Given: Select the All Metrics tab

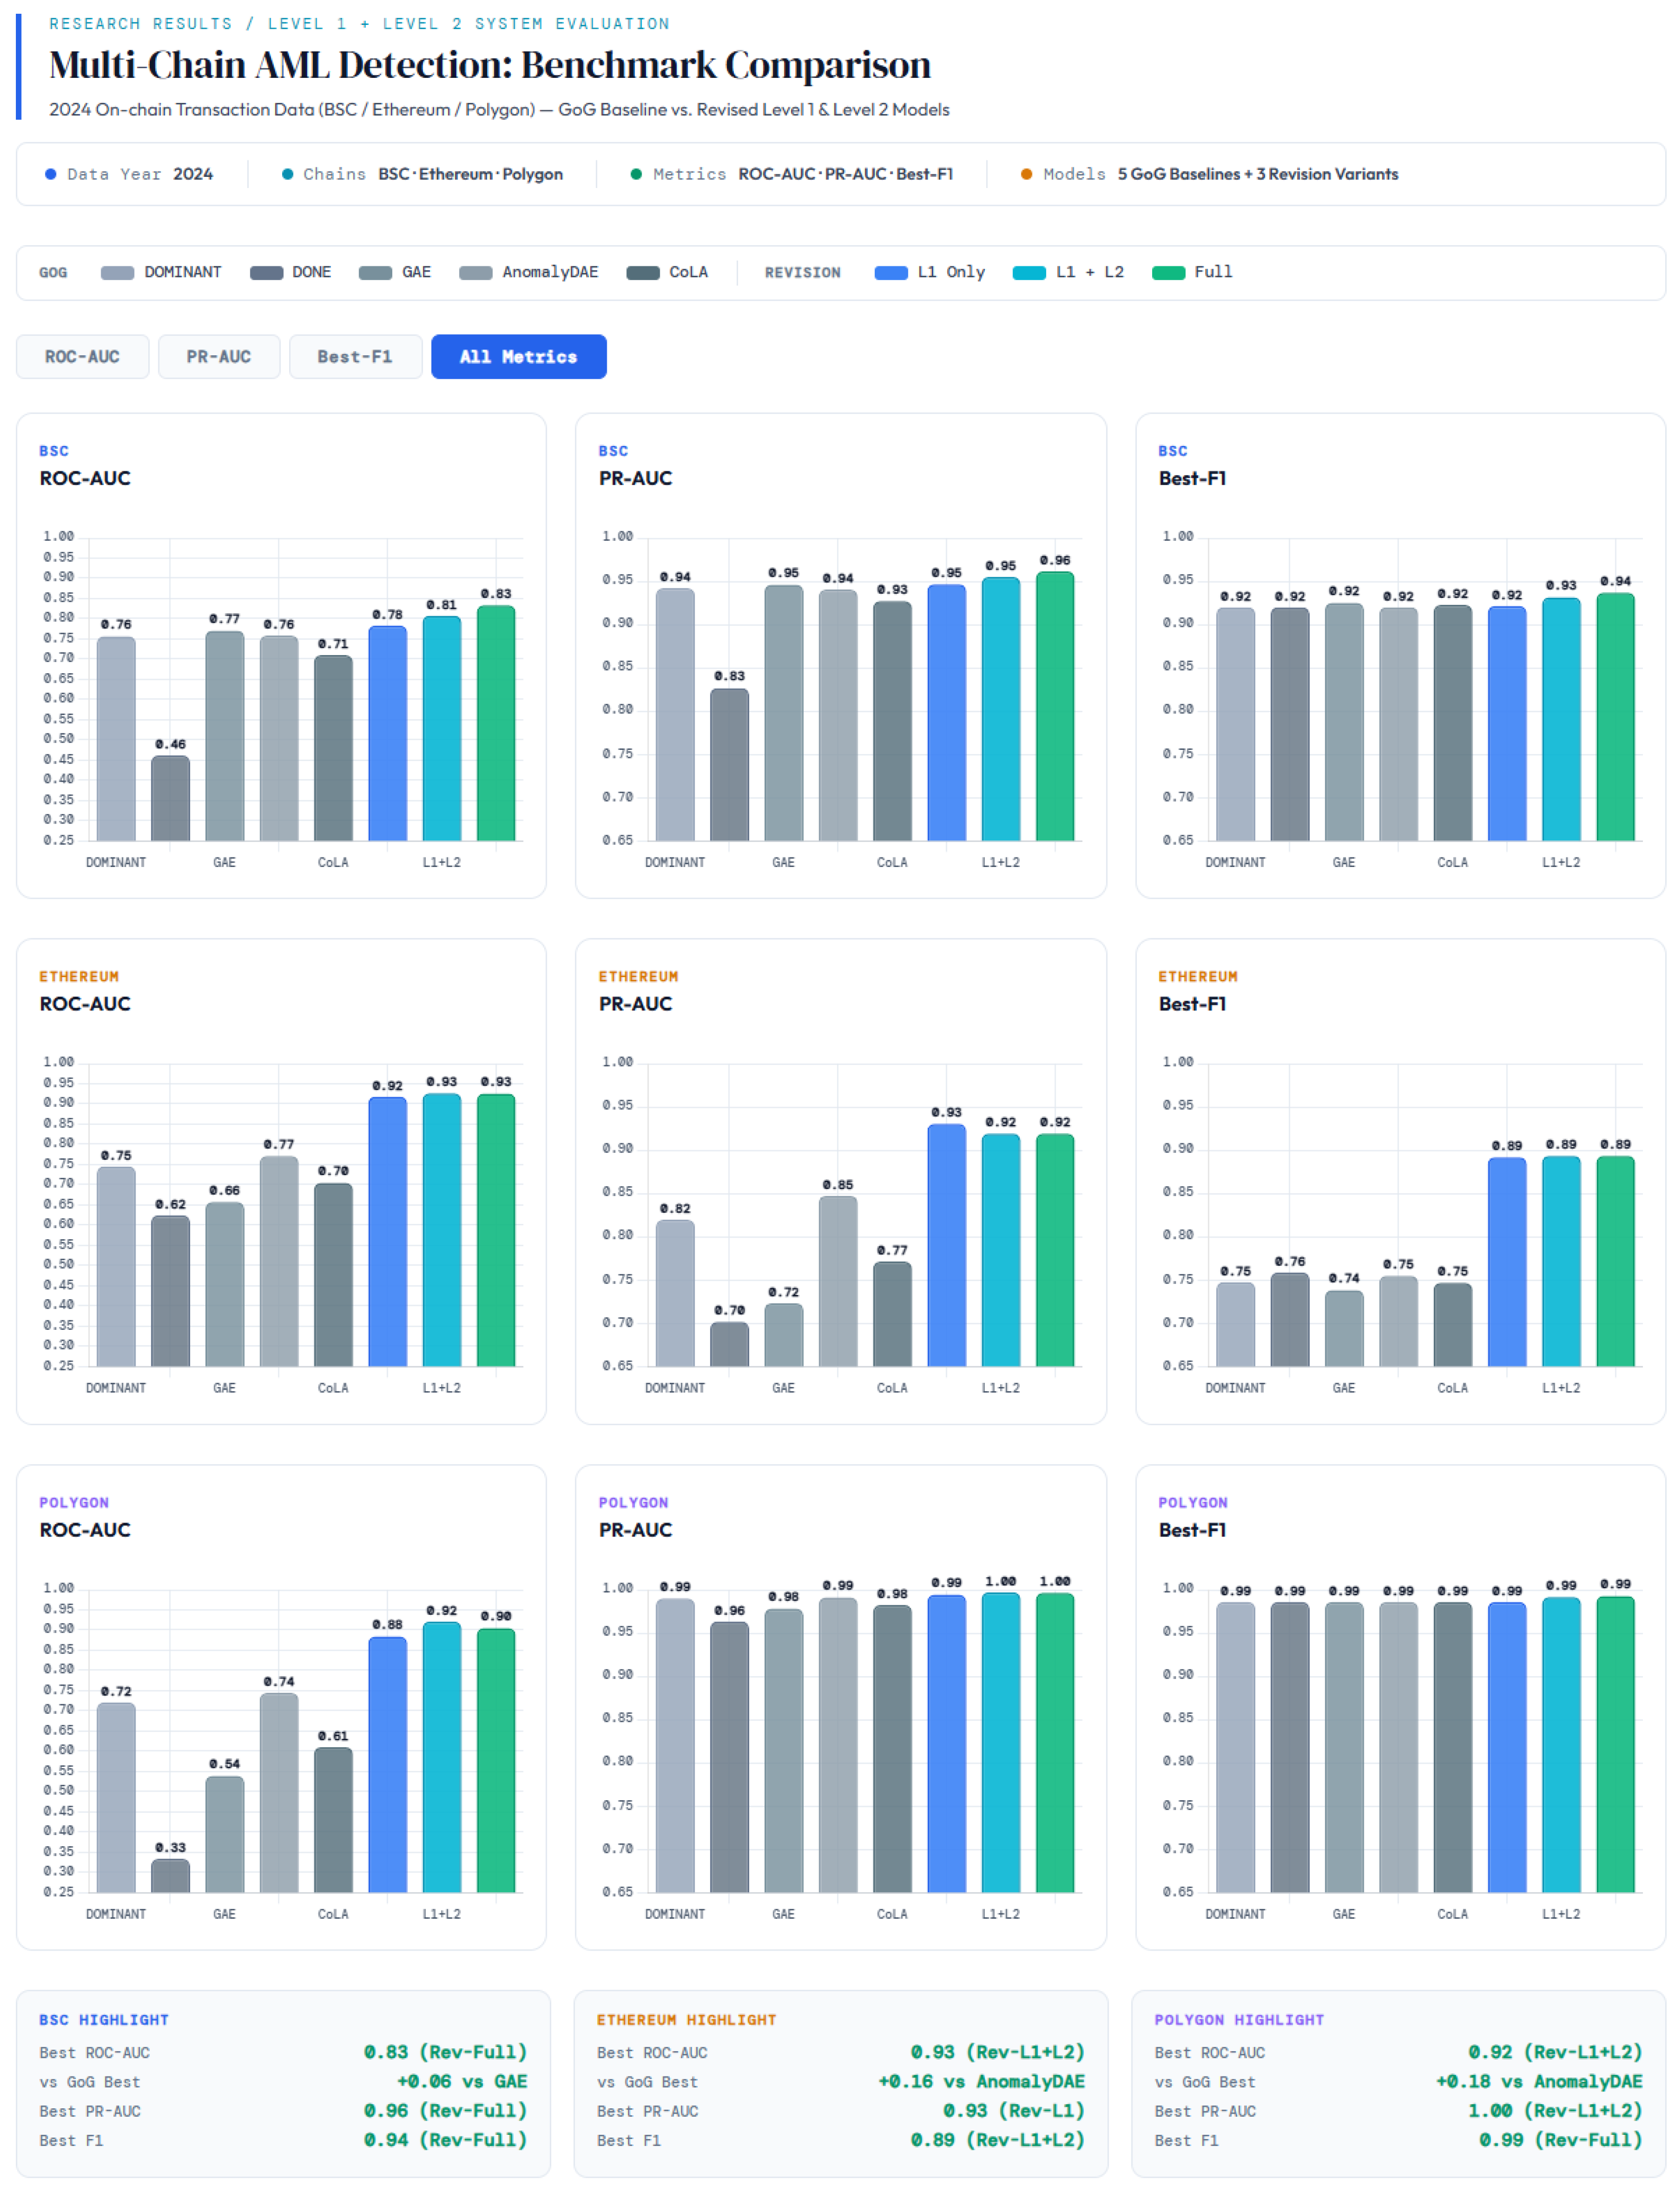Looking at the screenshot, I should coord(518,356).
